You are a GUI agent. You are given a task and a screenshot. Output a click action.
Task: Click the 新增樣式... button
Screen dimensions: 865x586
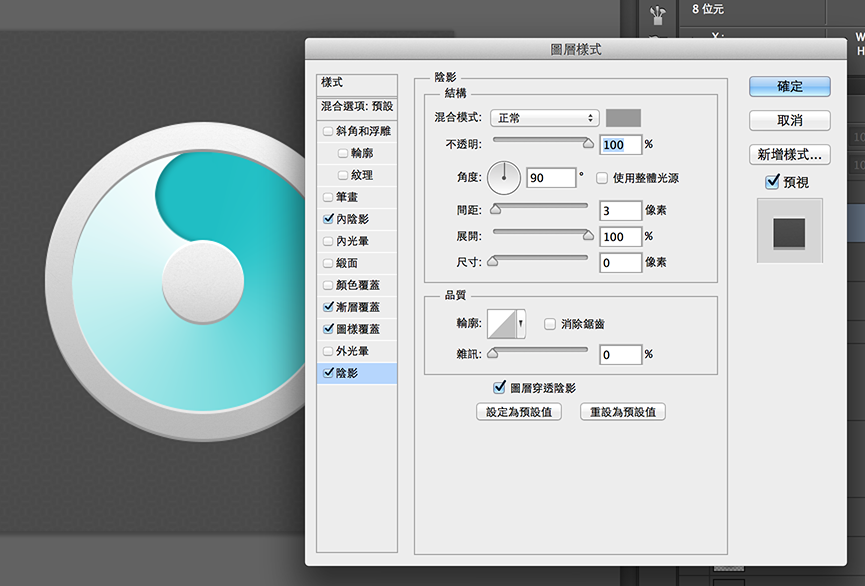click(789, 155)
